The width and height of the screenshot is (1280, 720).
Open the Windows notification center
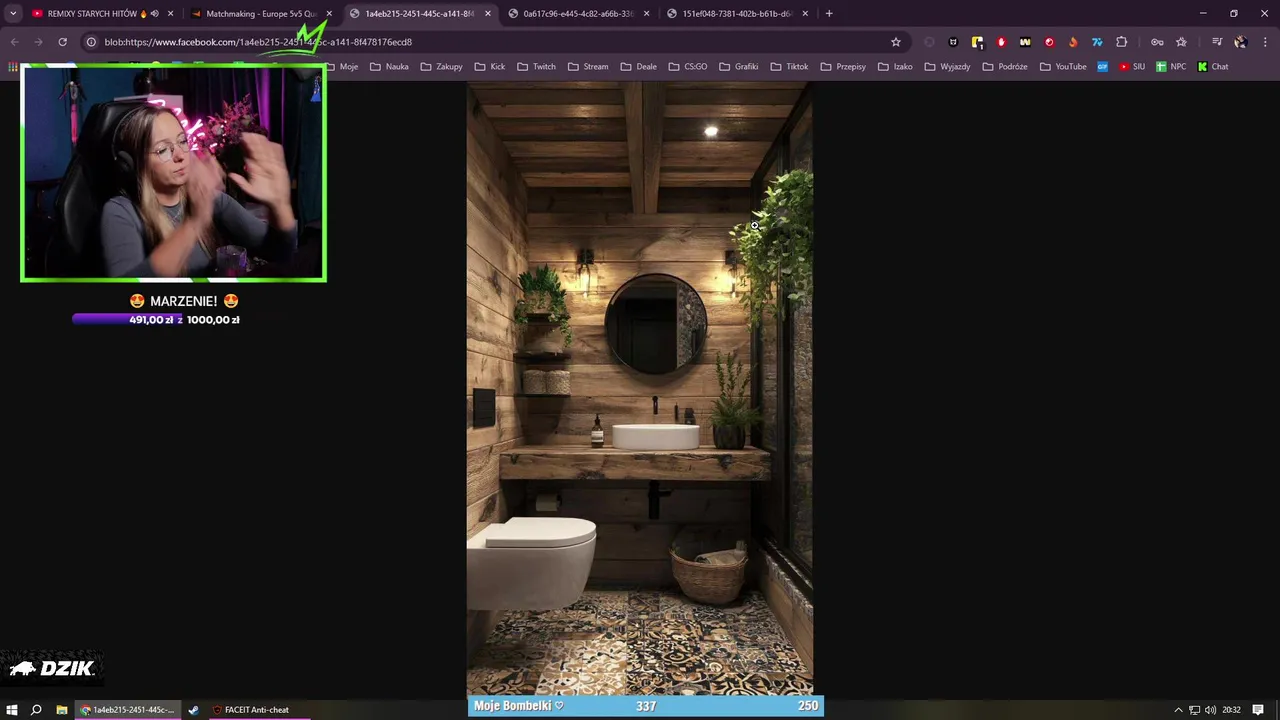pyautogui.click(x=1258, y=710)
